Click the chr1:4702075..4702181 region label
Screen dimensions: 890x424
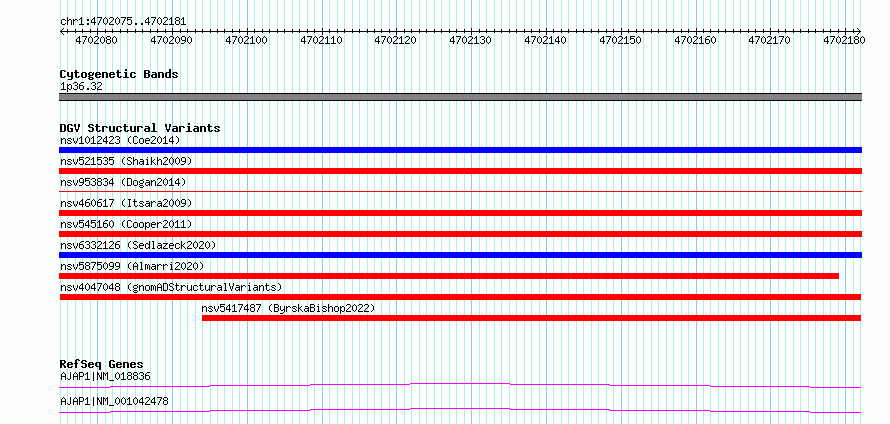pos(123,21)
